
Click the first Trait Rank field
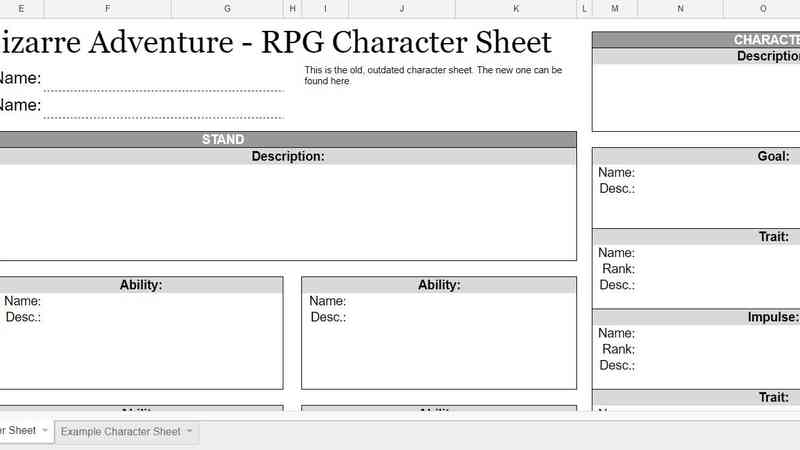point(715,269)
